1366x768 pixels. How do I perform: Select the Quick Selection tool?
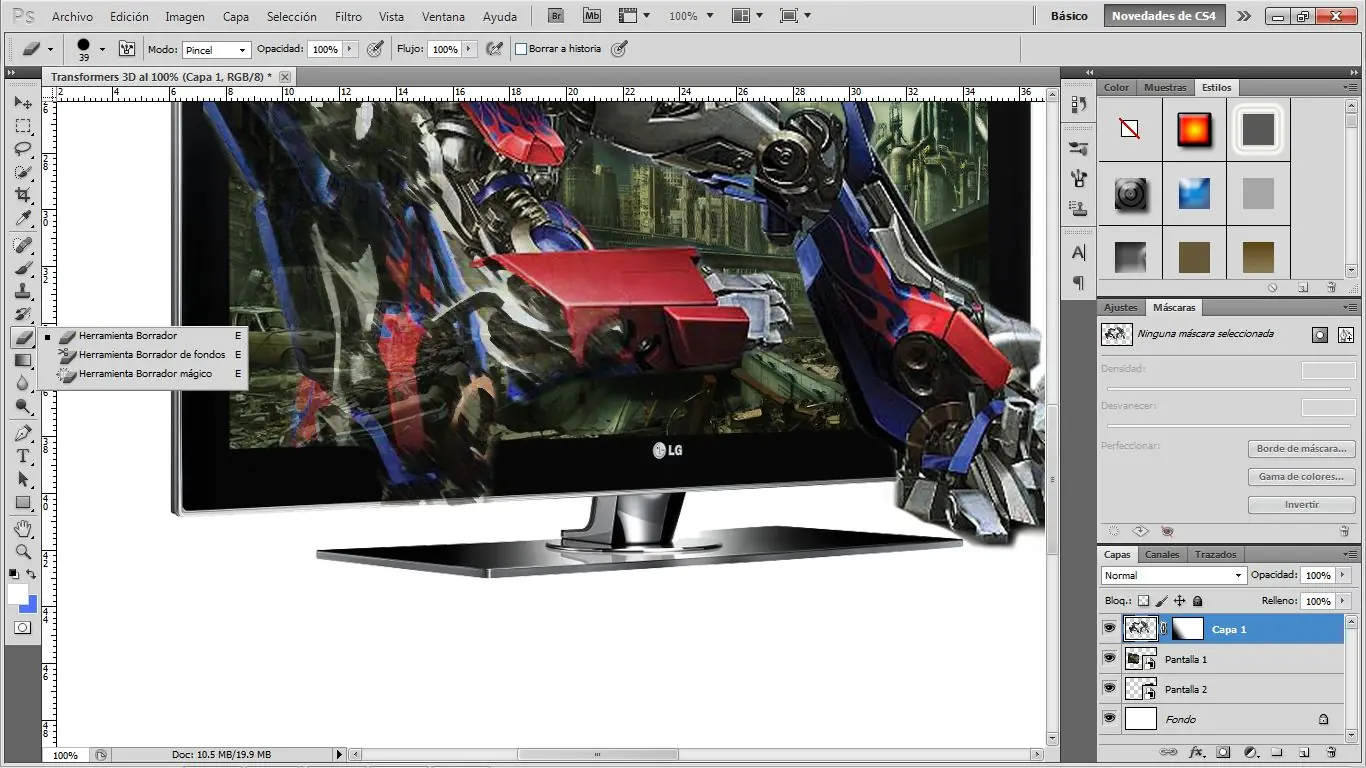coord(23,172)
